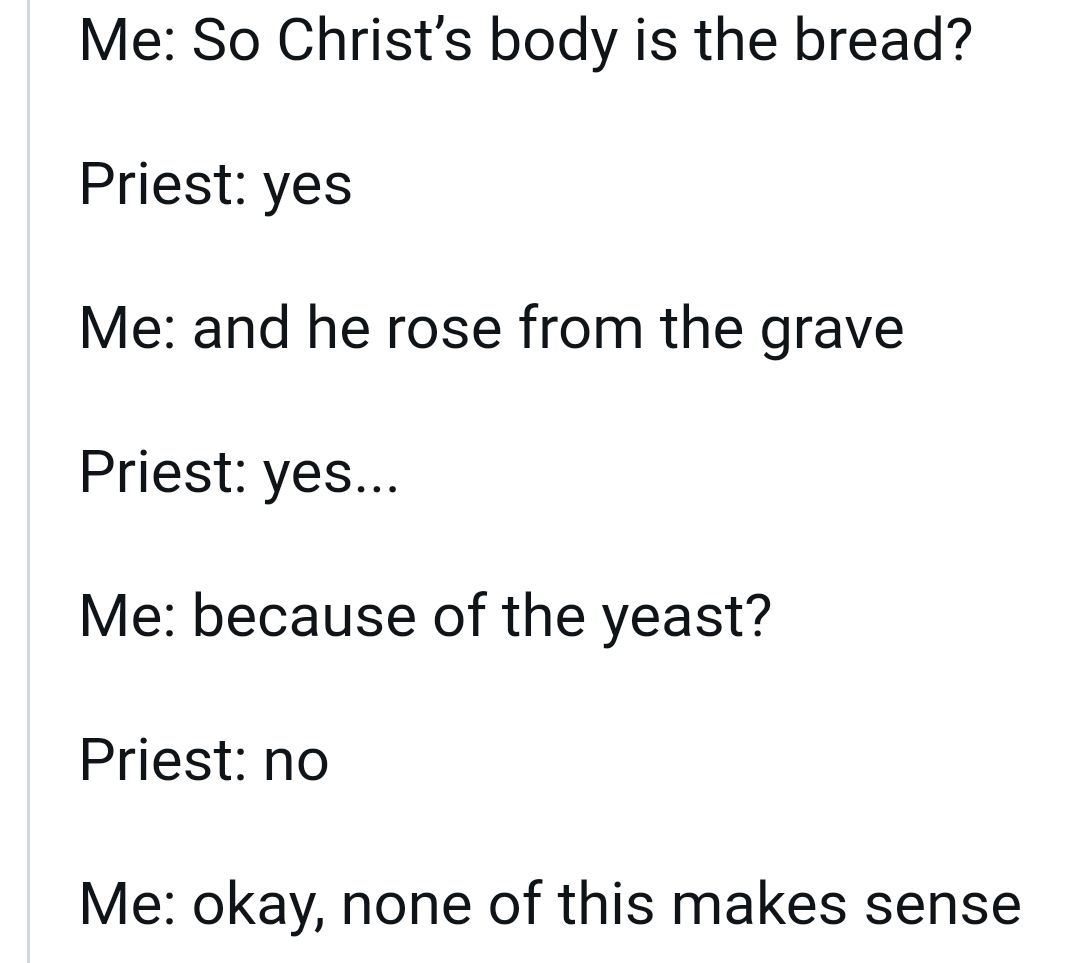
Task: Click the word "because"
Action: tap(304, 616)
